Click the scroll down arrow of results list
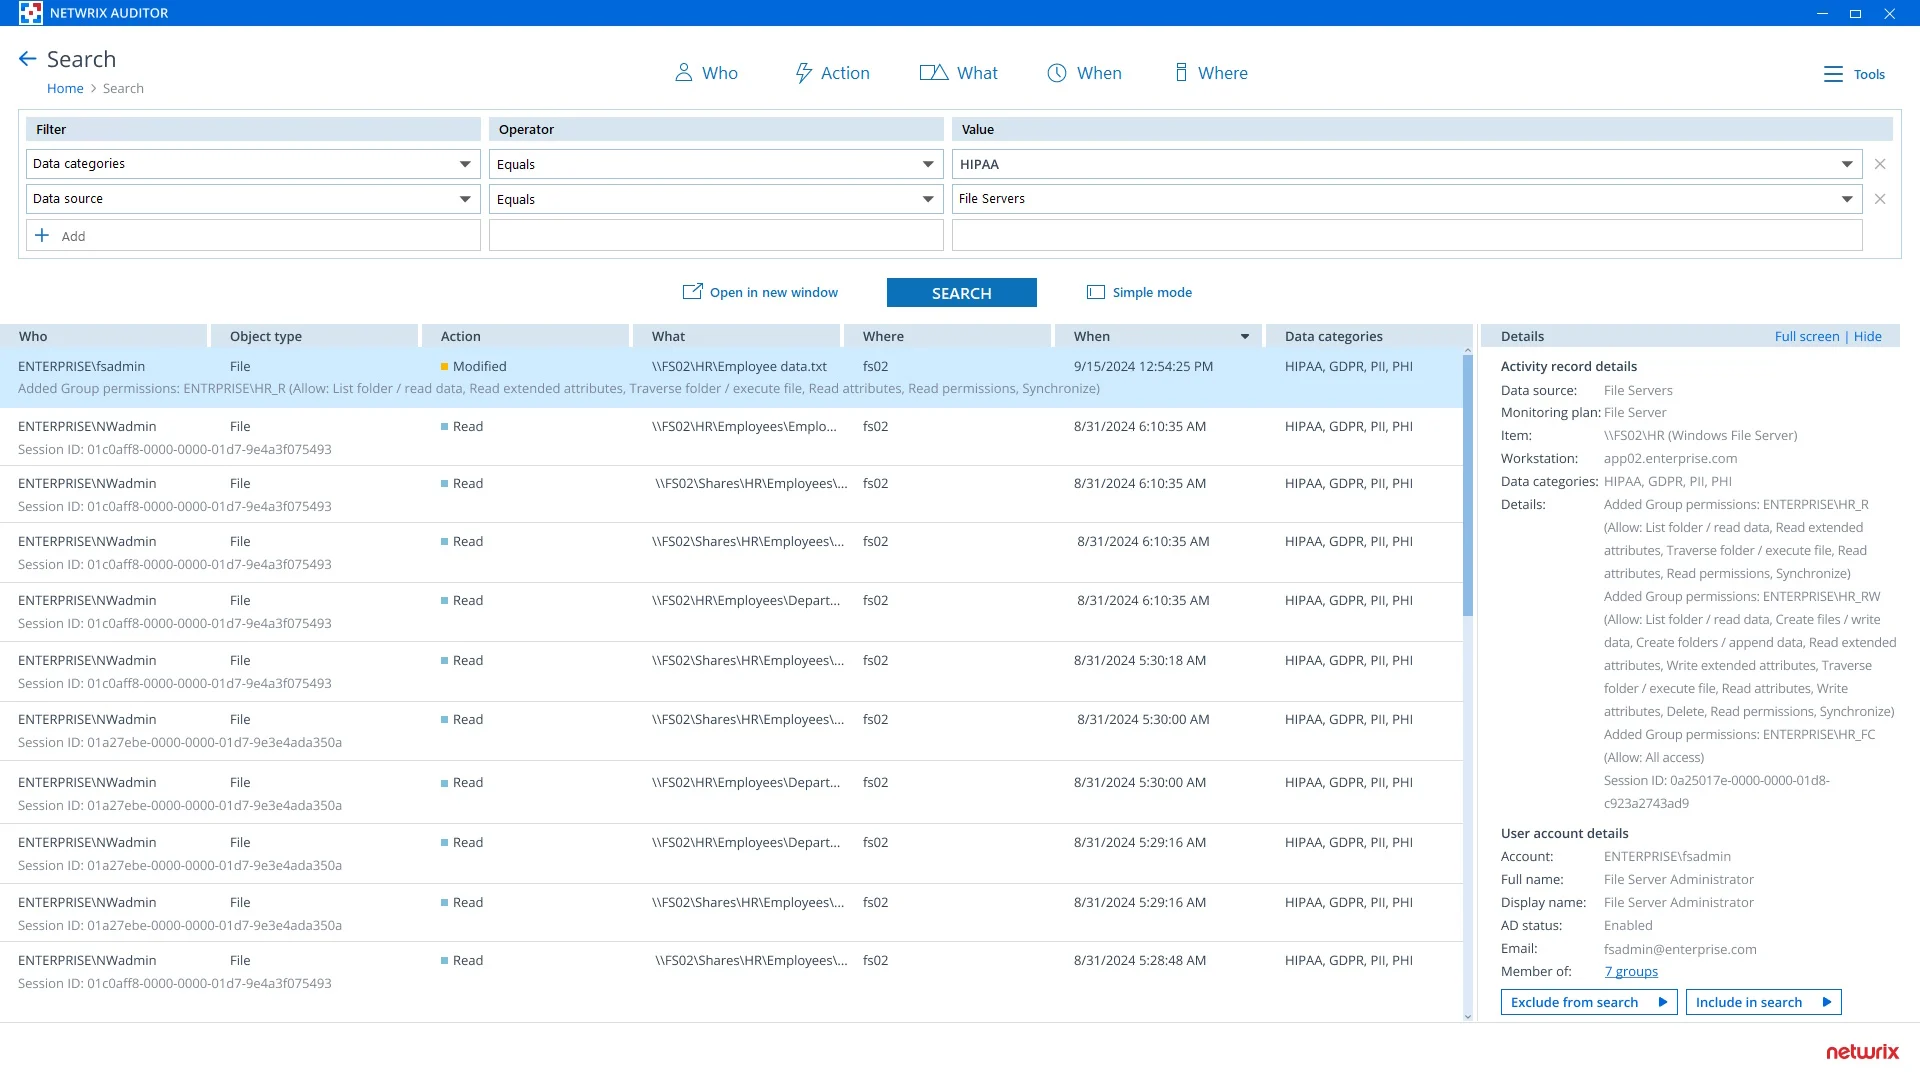Viewport: 1920px width, 1080px height. click(x=1468, y=1016)
